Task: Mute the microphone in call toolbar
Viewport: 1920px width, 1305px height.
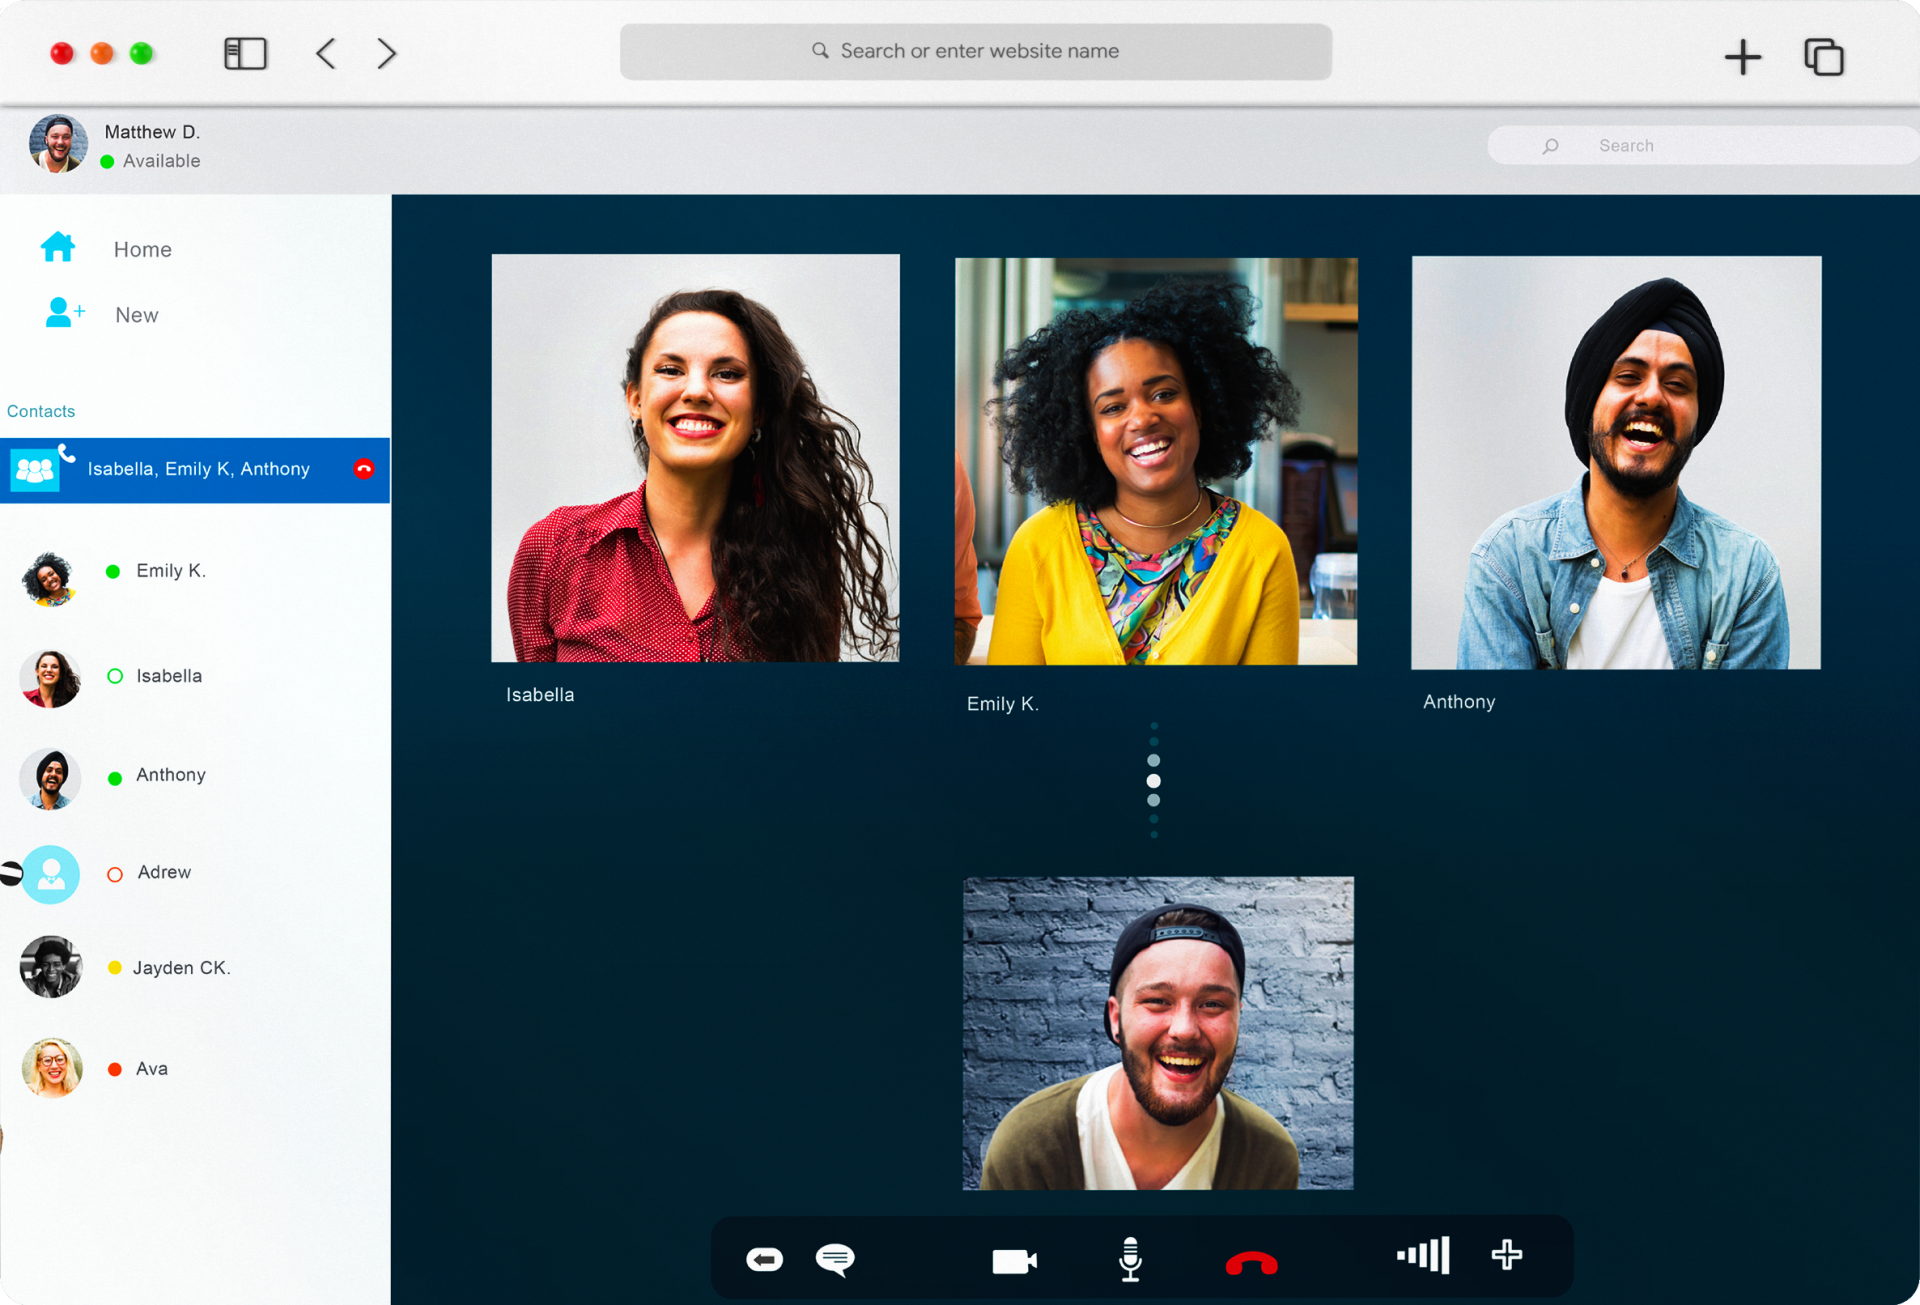Action: (1130, 1259)
